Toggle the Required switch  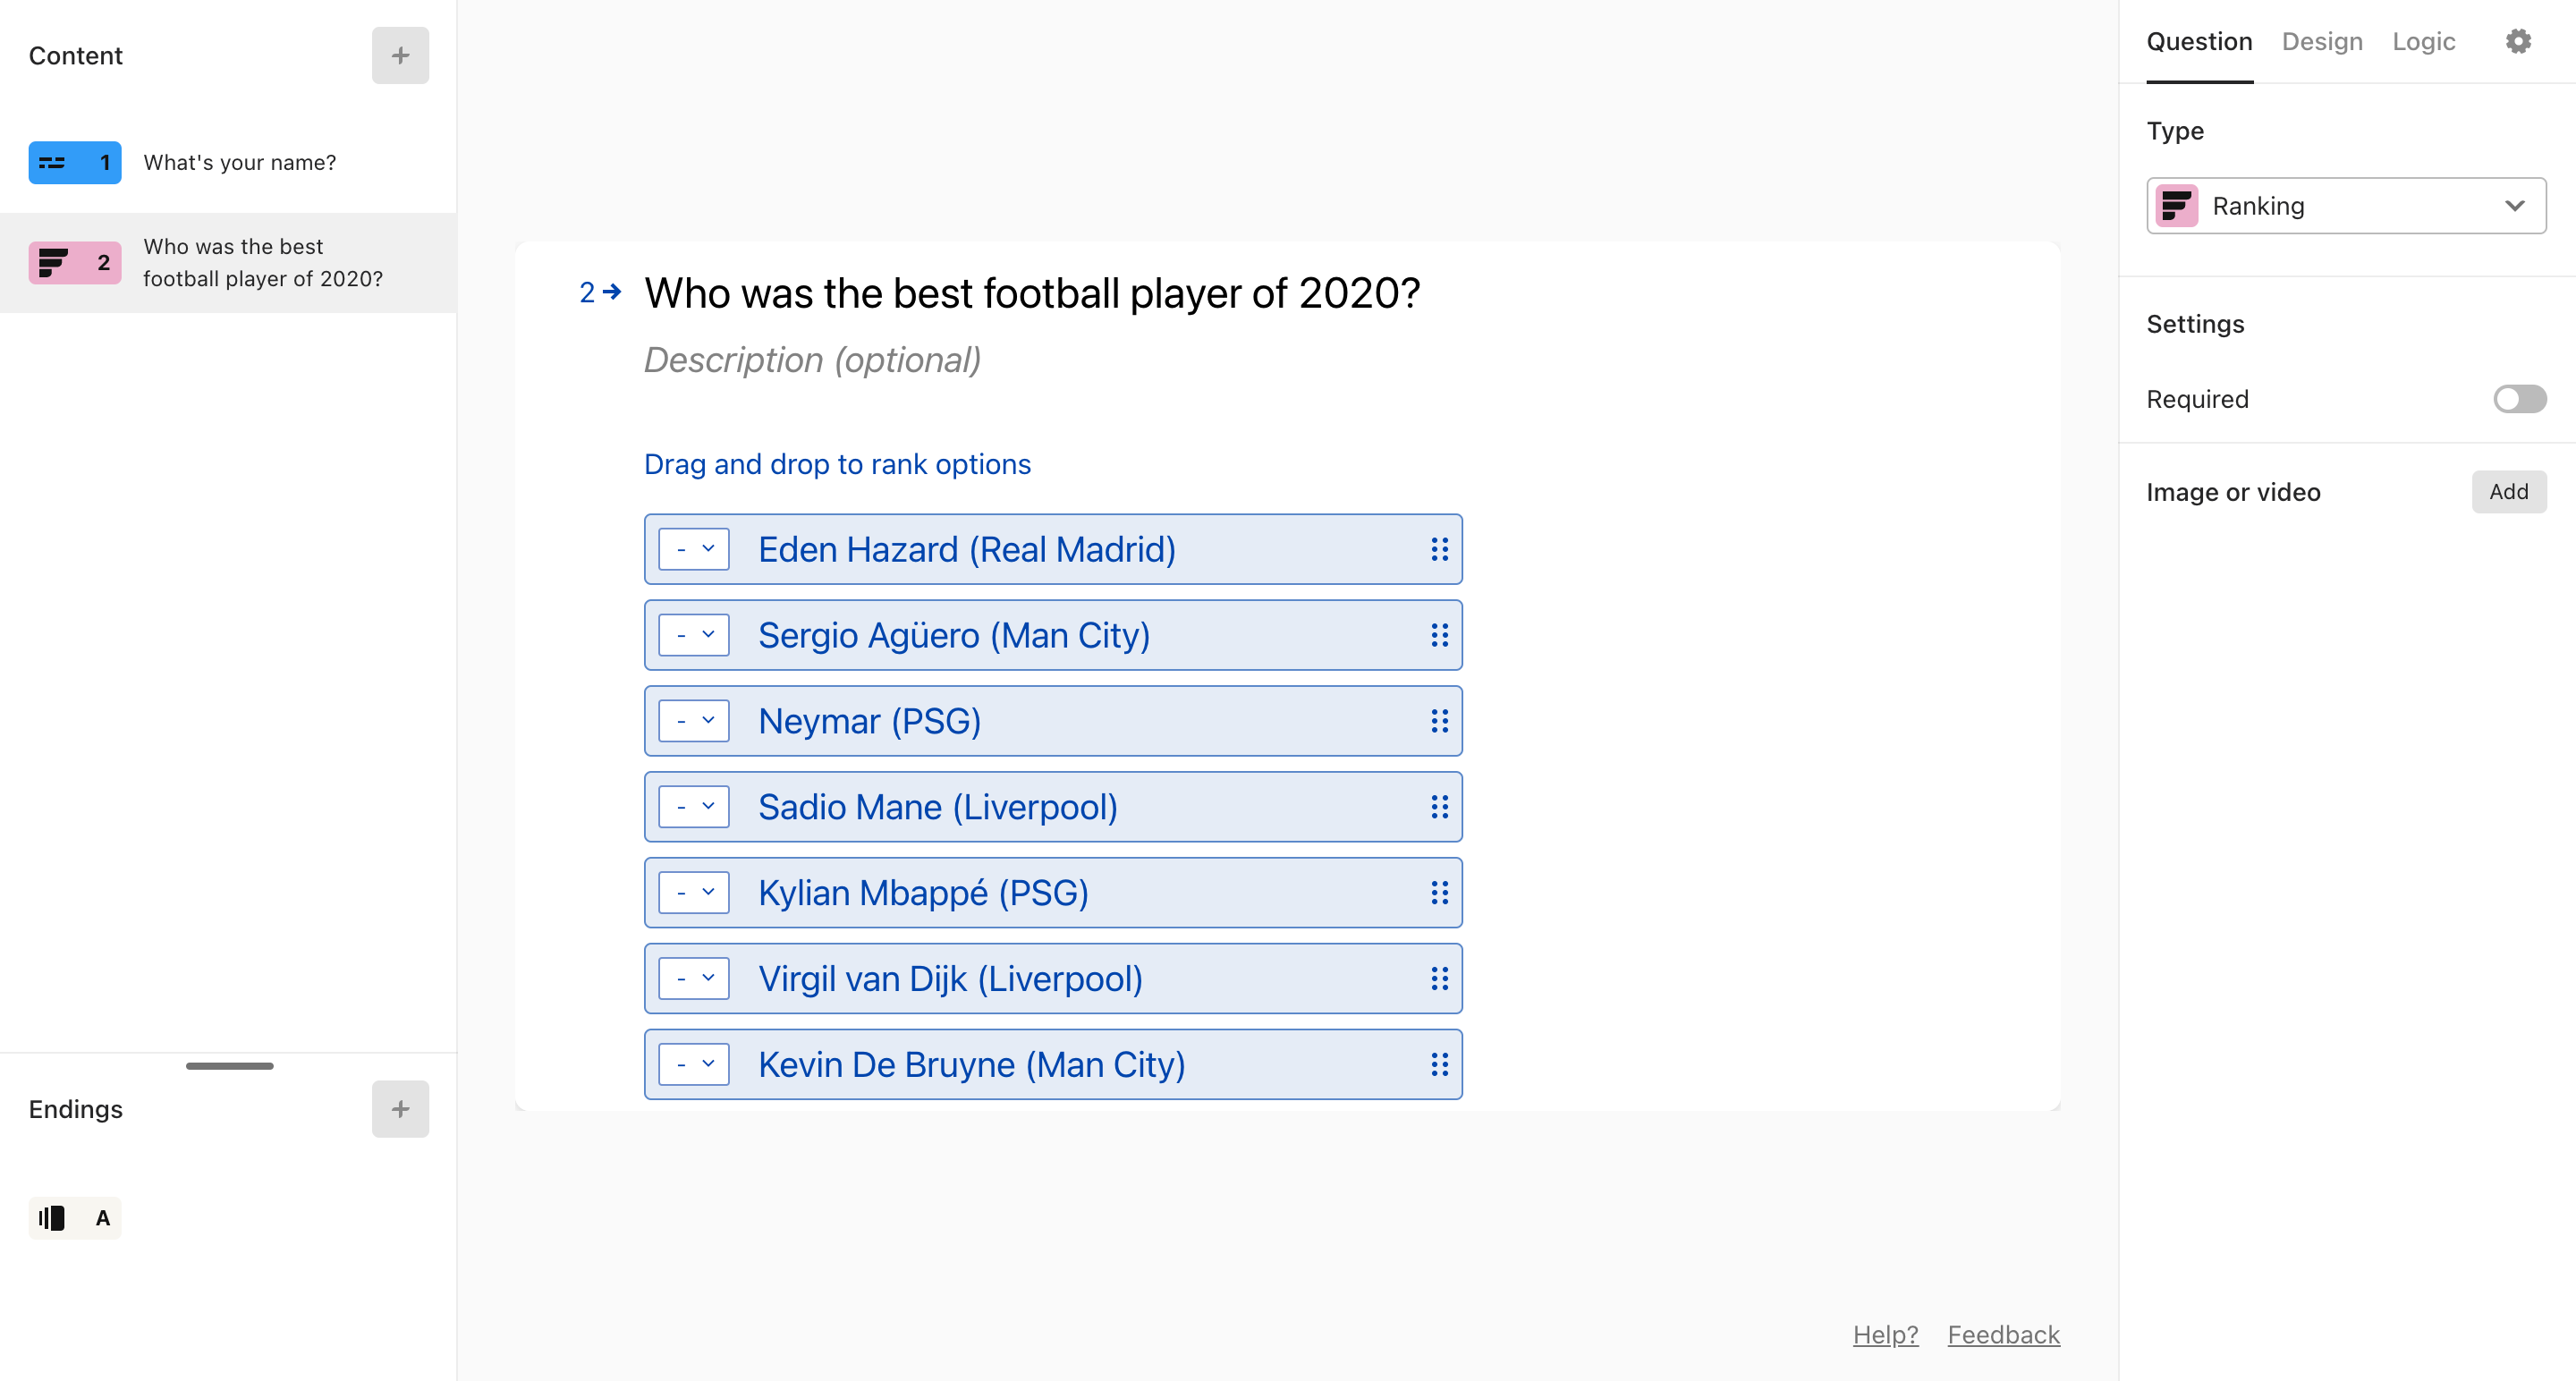pyautogui.click(x=2519, y=399)
